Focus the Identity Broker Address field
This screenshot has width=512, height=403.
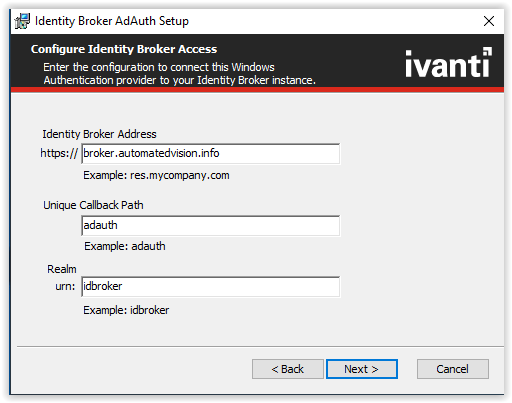point(211,154)
